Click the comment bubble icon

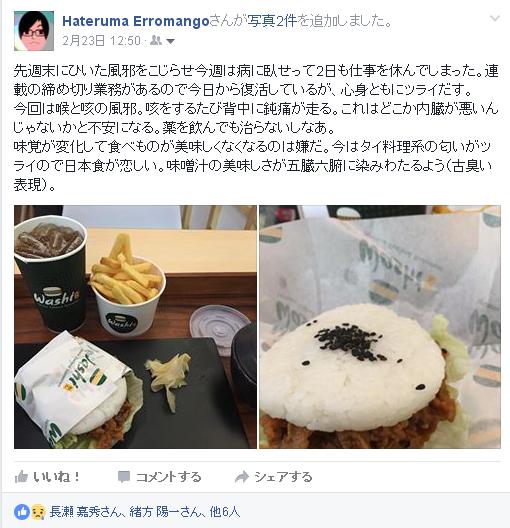(124, 477)
